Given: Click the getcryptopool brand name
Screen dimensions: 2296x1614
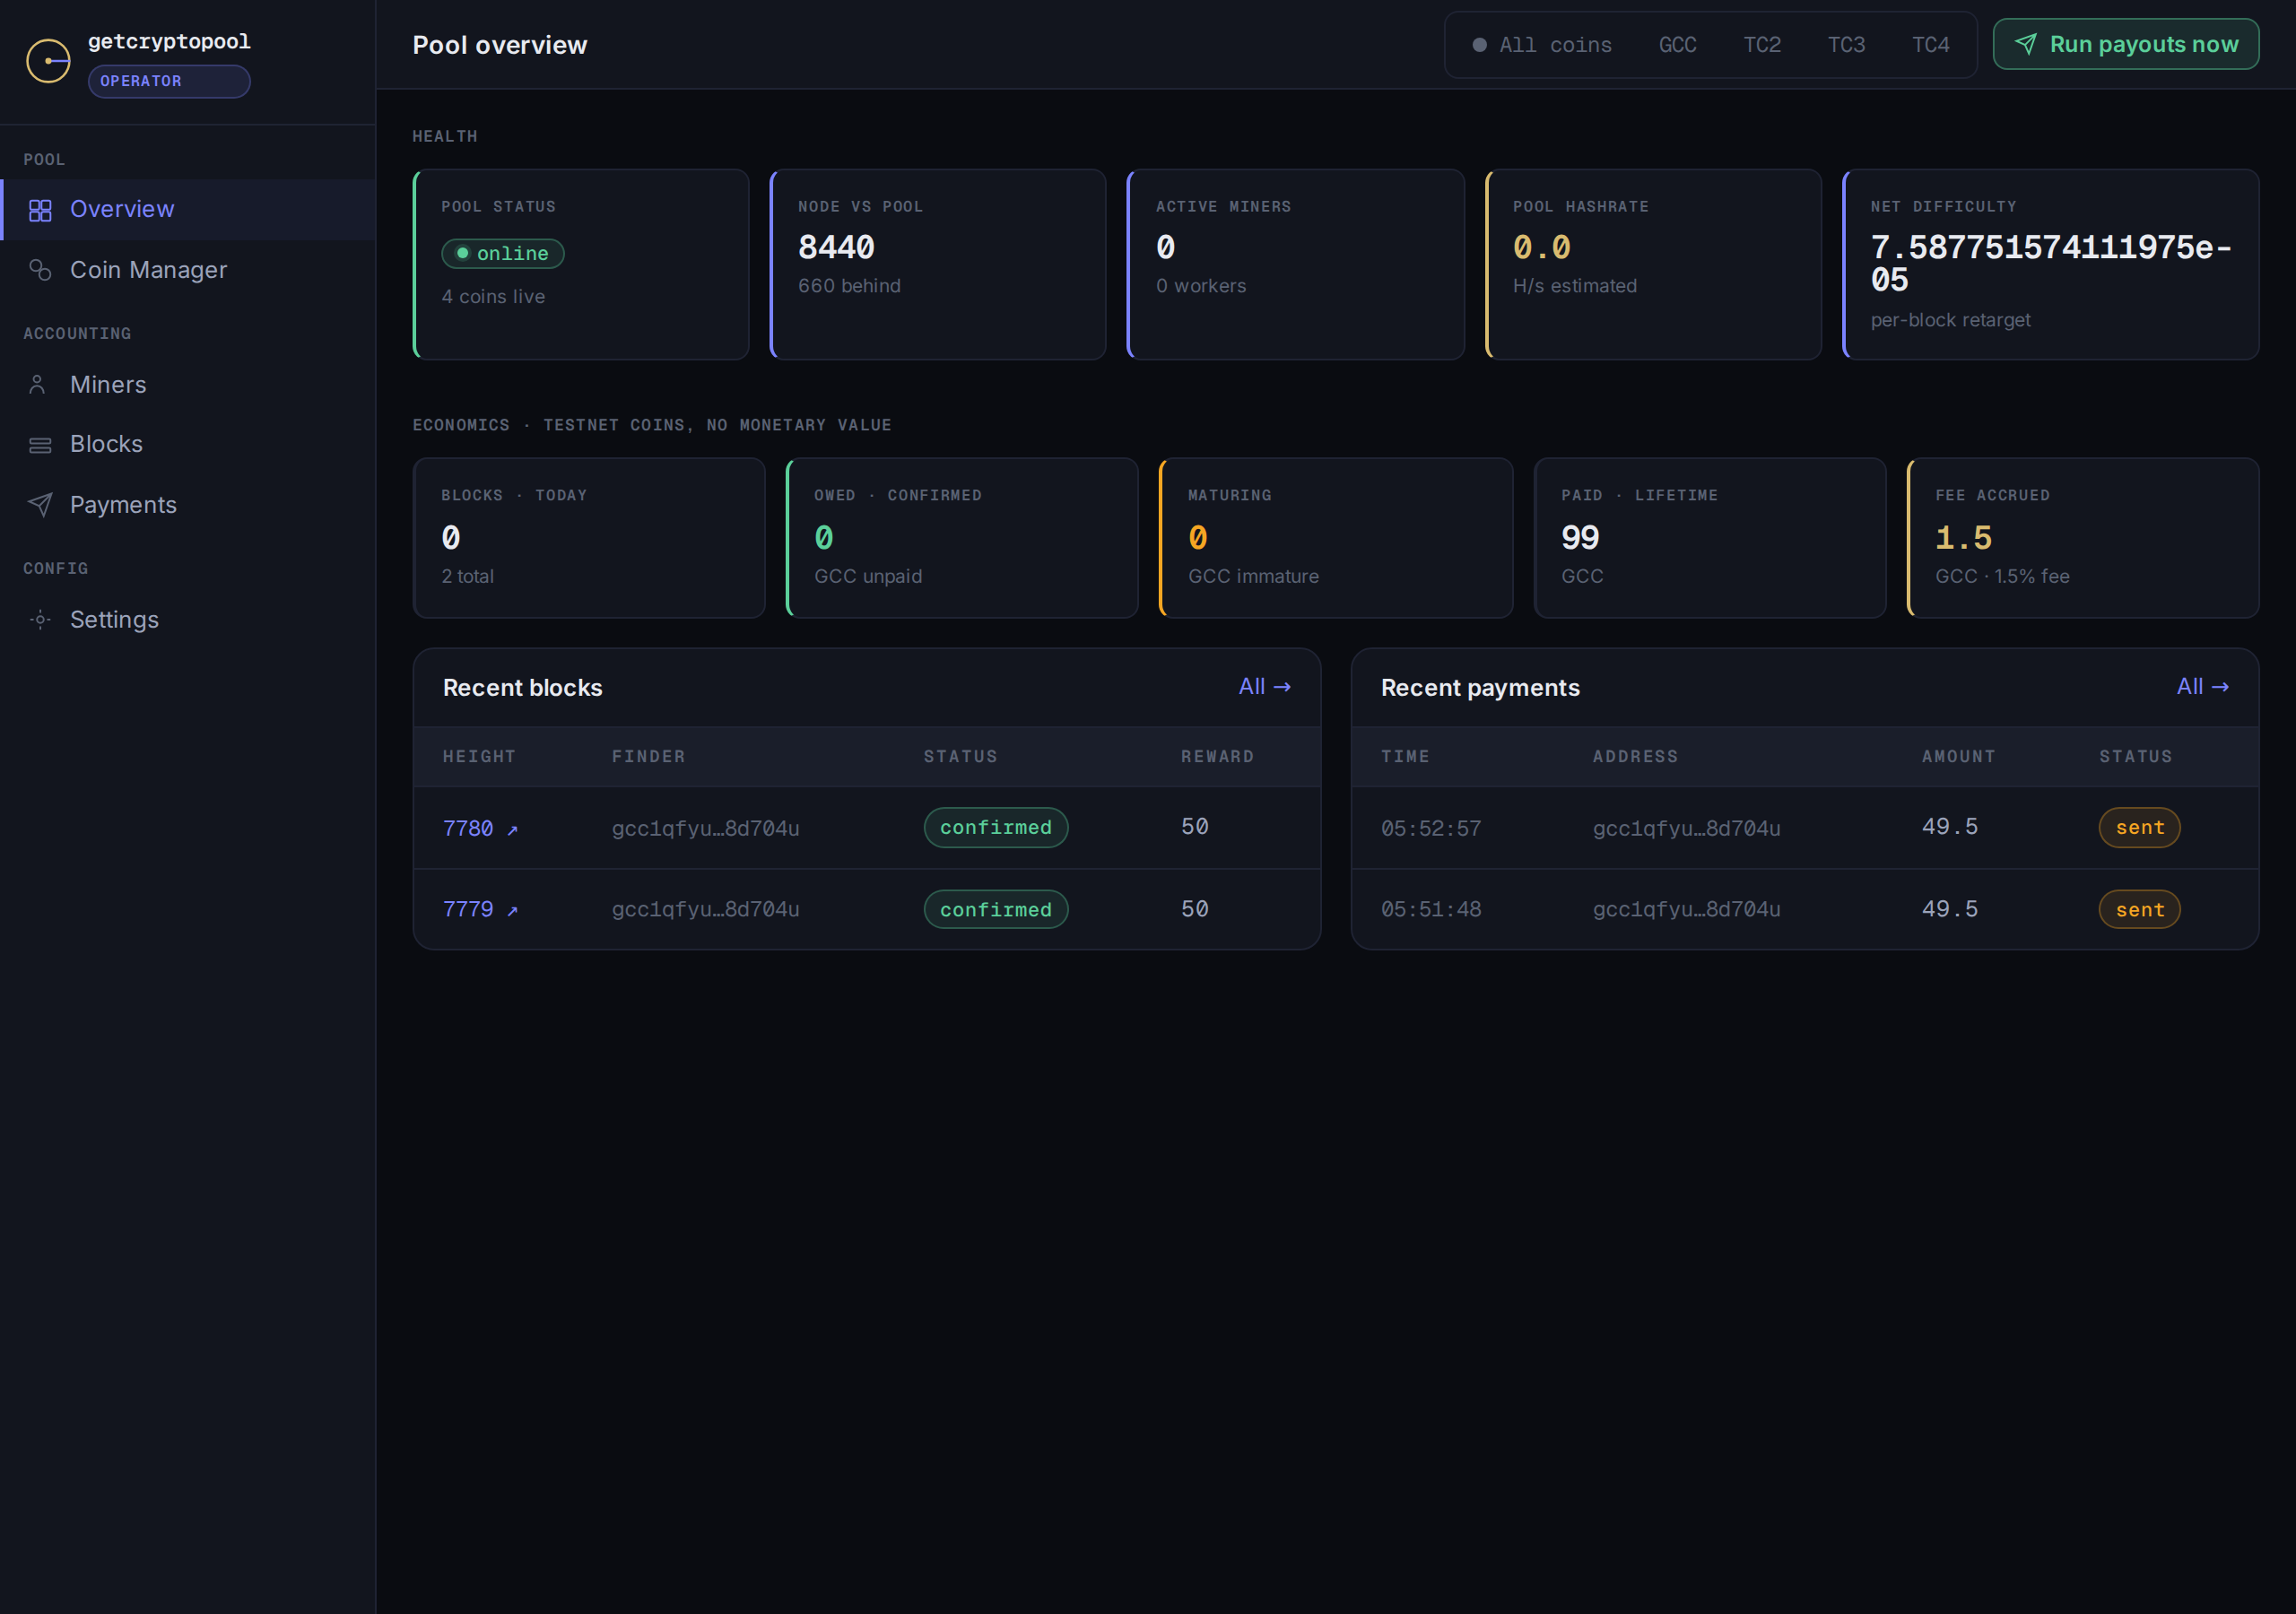Looking at the screenshot, I should pyautogui.click(x=169, y=42).
